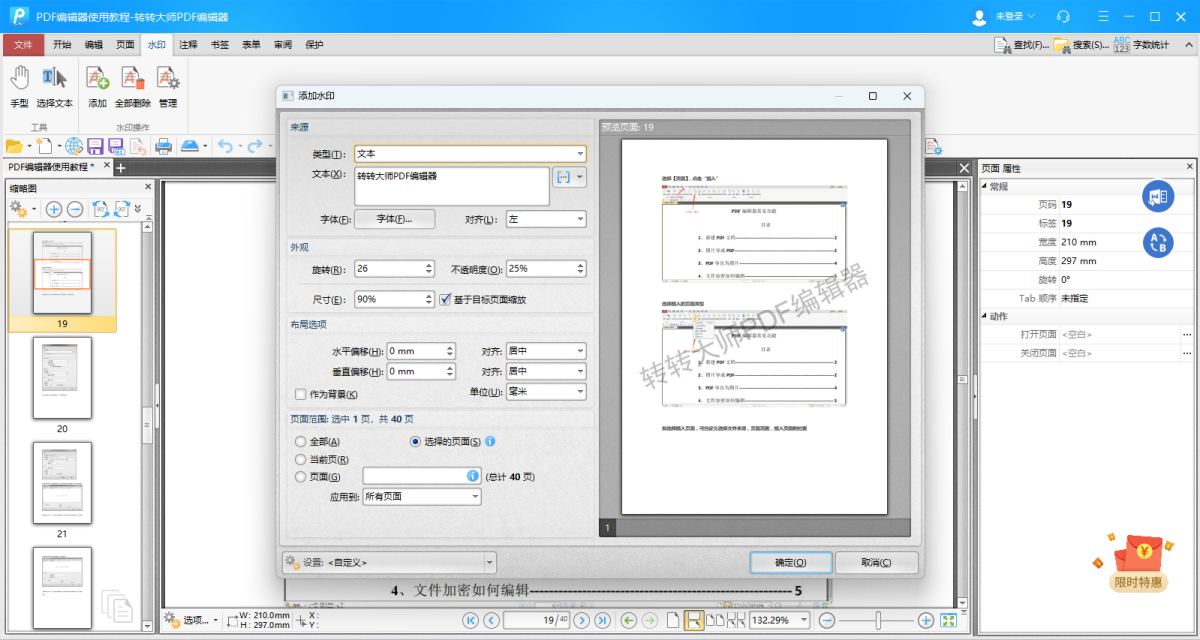Click the 全部删除 watermark icon
This screenshot has height=640, width=1200.
pos(132,79)
